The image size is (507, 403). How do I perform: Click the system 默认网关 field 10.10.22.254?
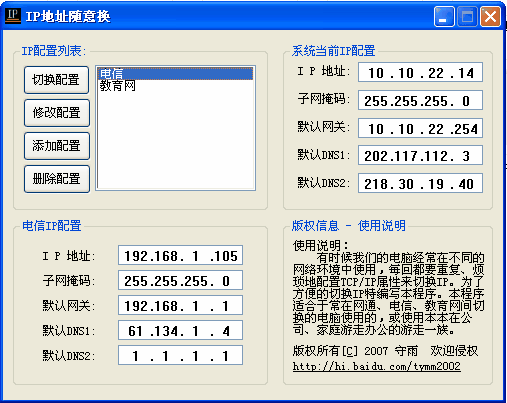click(420, 128)
